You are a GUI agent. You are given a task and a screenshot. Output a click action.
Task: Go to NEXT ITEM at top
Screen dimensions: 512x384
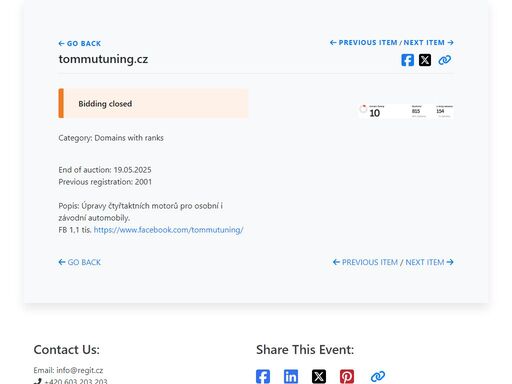point(429,43)
